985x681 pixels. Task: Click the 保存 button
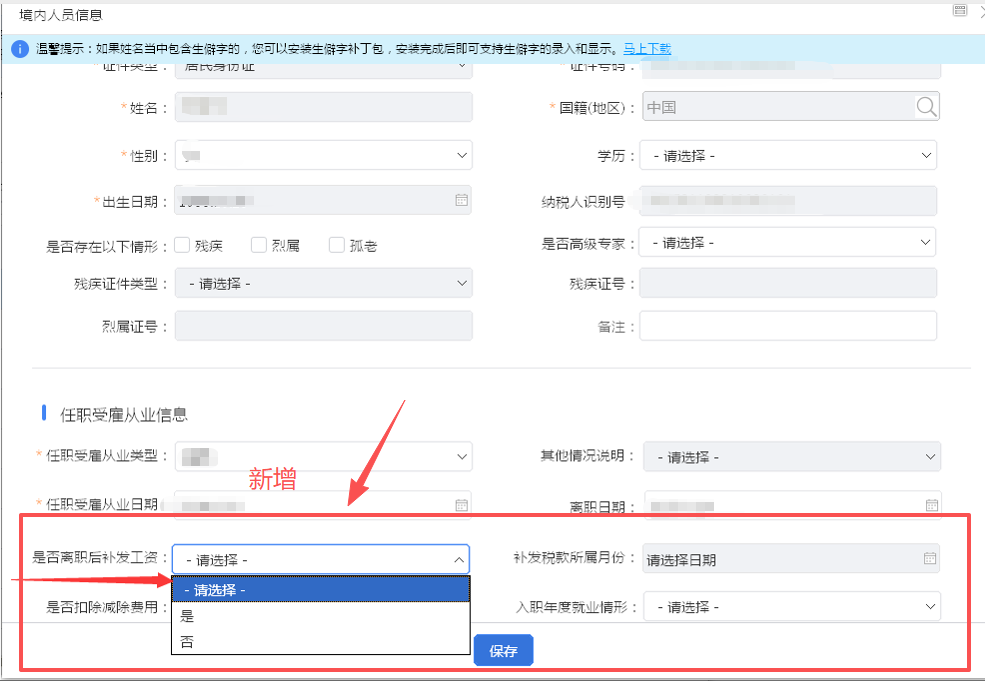tap(503, 651)
